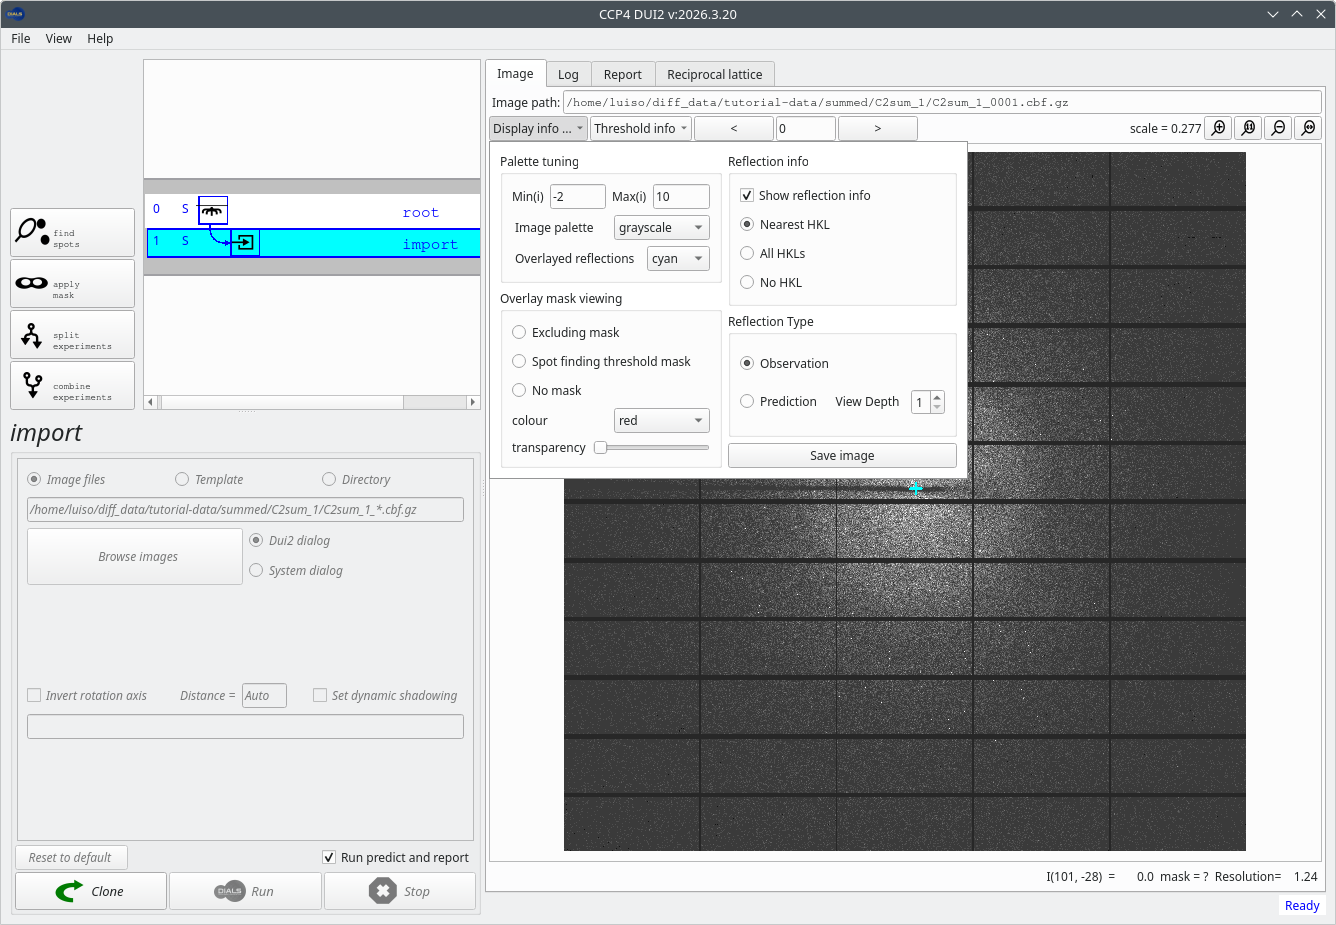Select the Nearest HKL option
Screen dimensions: 1336x925
747,224
